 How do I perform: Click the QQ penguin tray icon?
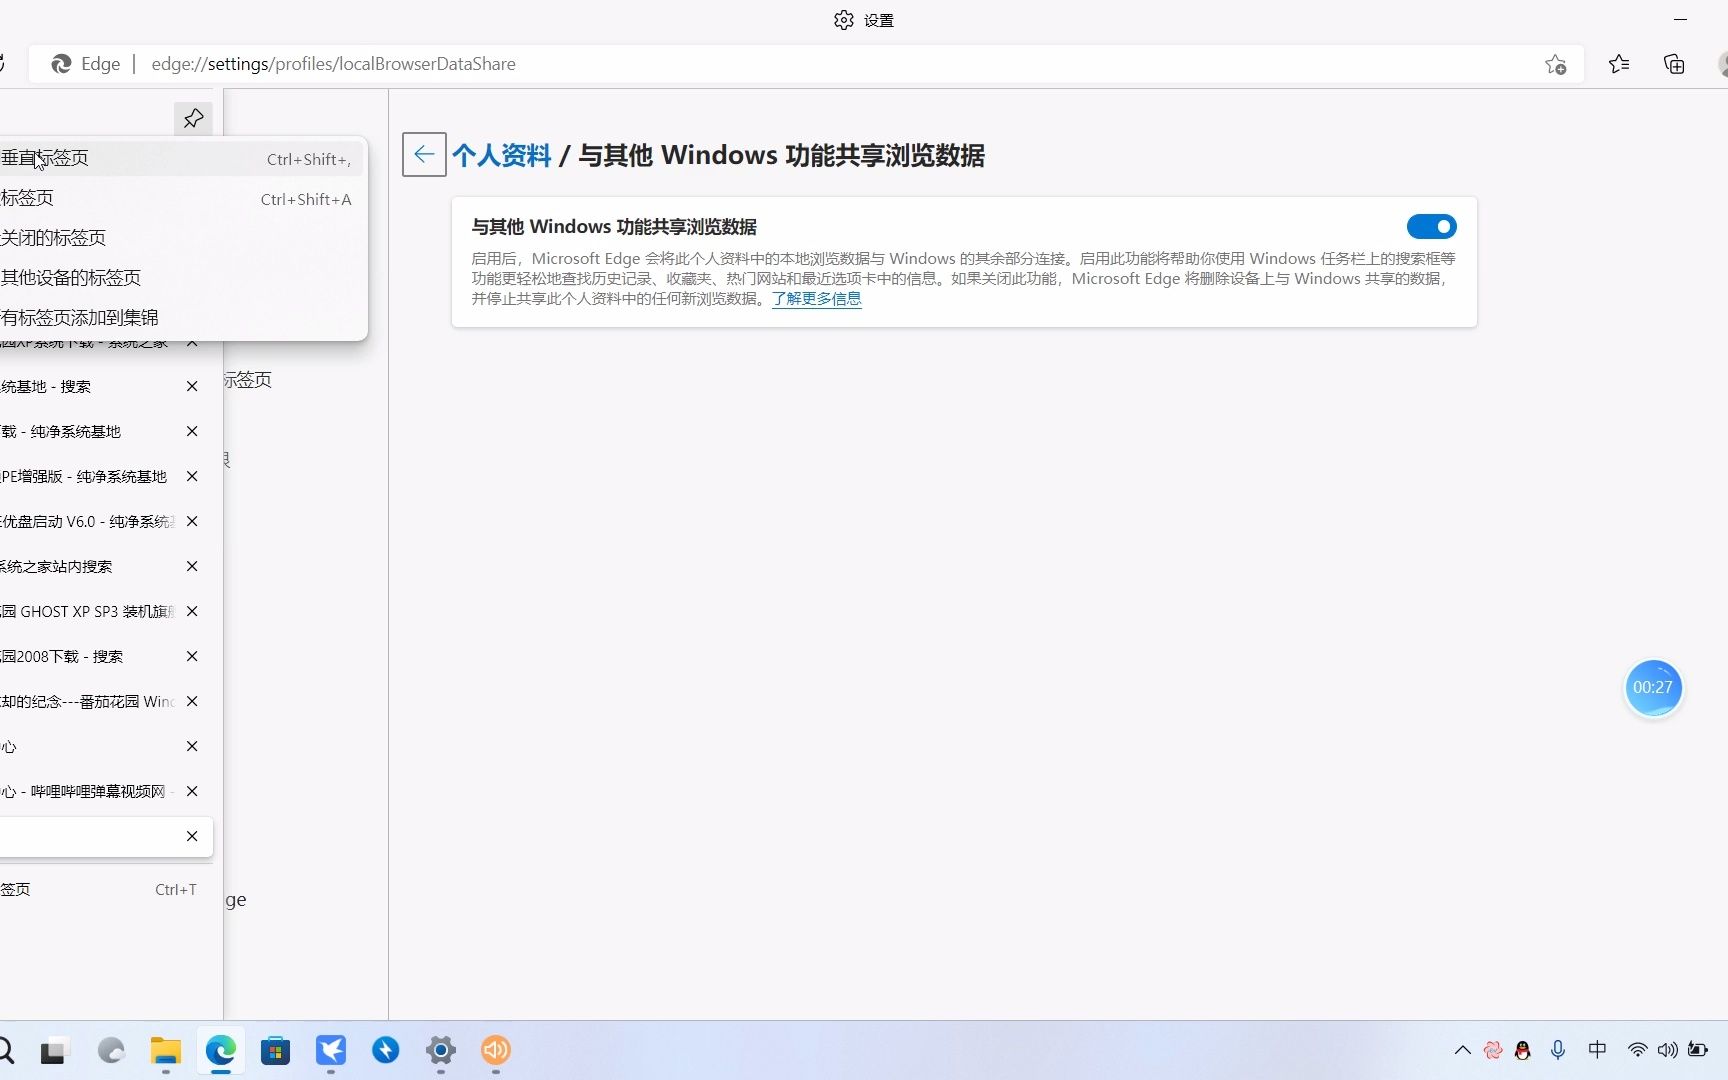pos(1522,1050)
